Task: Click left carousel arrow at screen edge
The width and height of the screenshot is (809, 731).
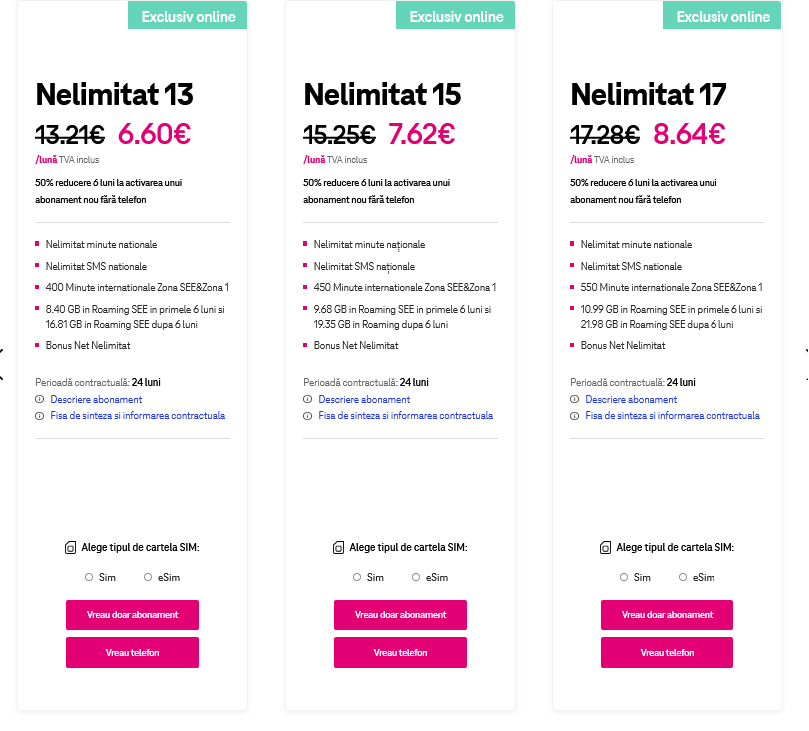Action: [3, 351]
